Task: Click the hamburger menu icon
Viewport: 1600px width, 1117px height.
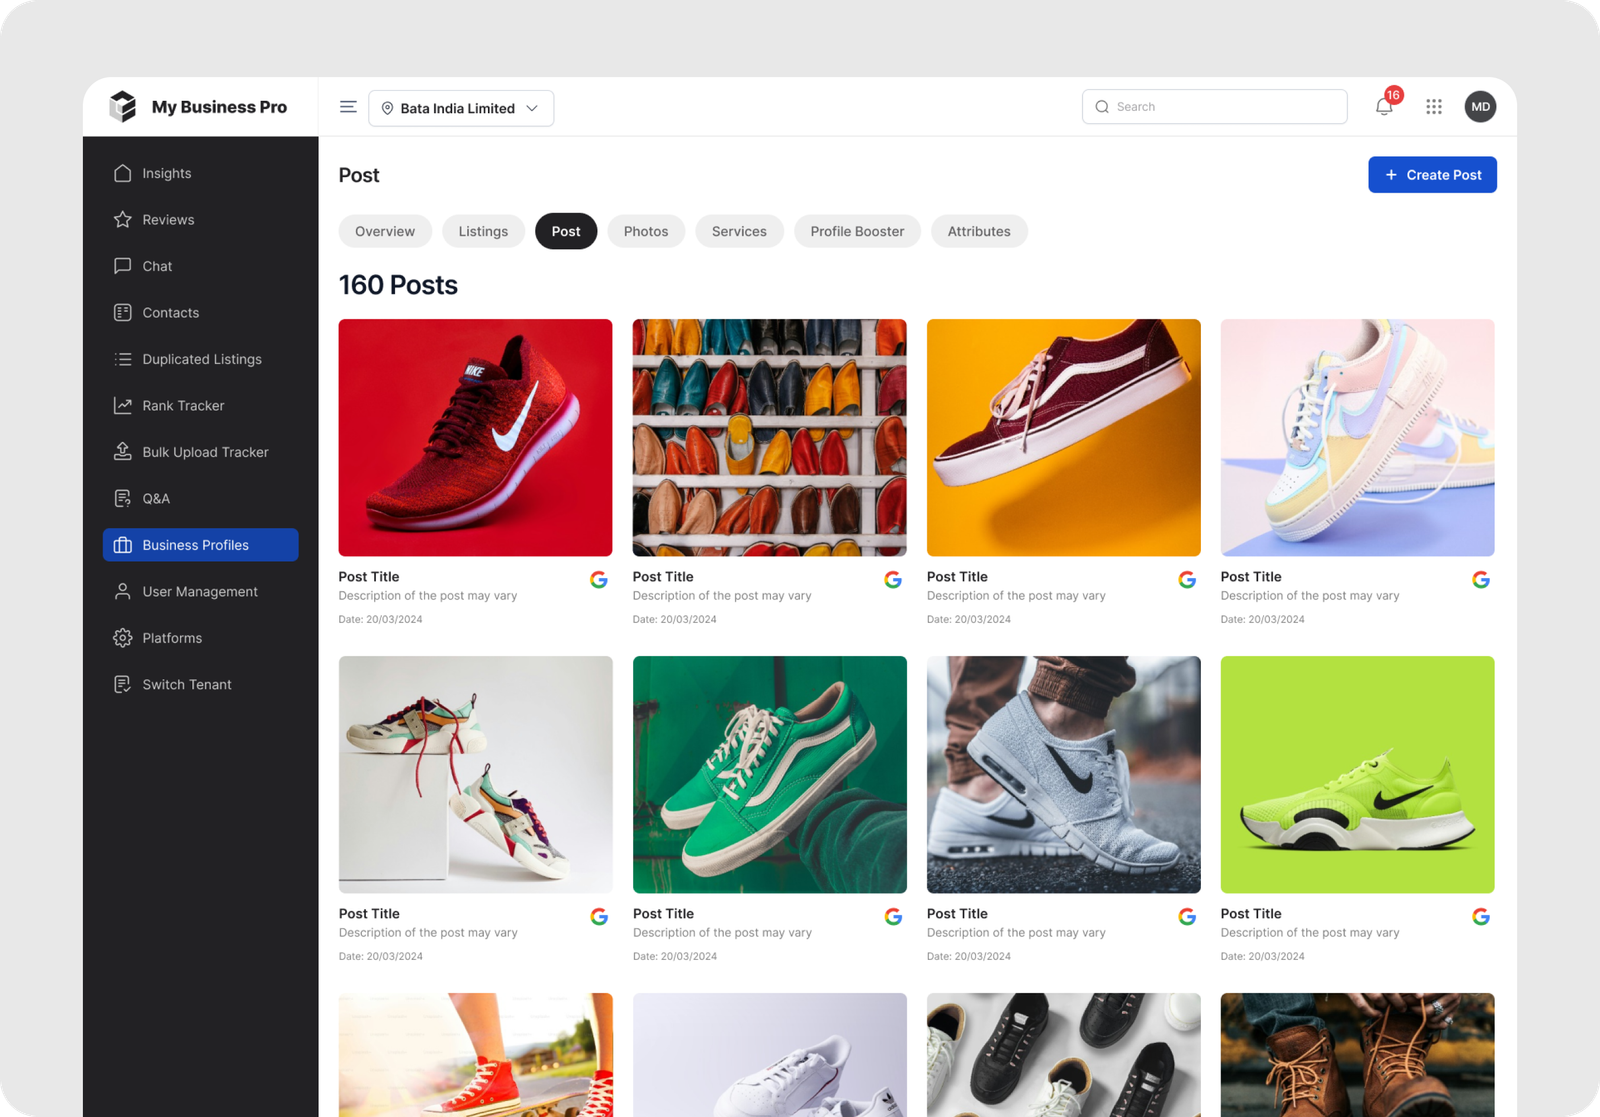Action: [348, 107]
